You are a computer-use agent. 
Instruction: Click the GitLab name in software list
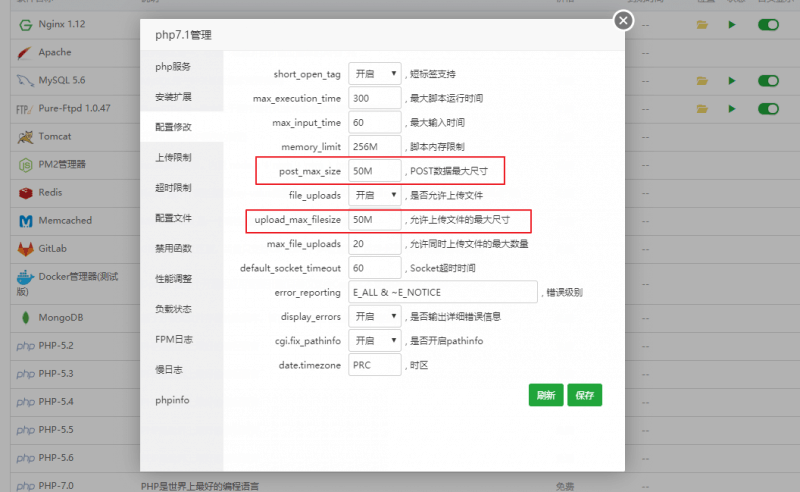[53, 249]
